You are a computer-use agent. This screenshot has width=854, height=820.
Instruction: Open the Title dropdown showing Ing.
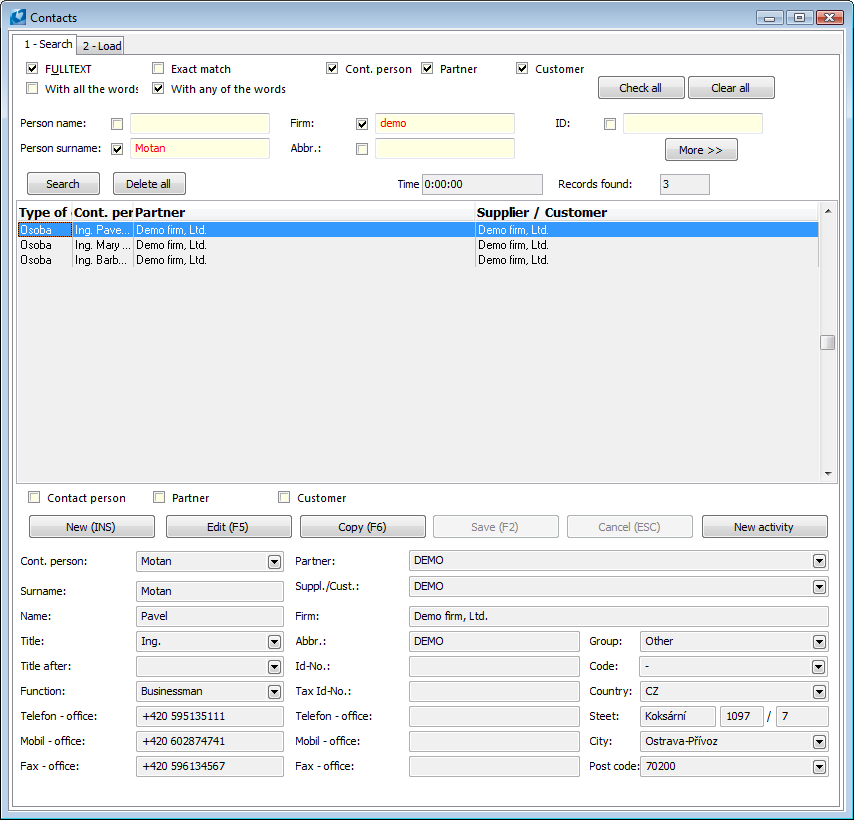click(274, 642)
